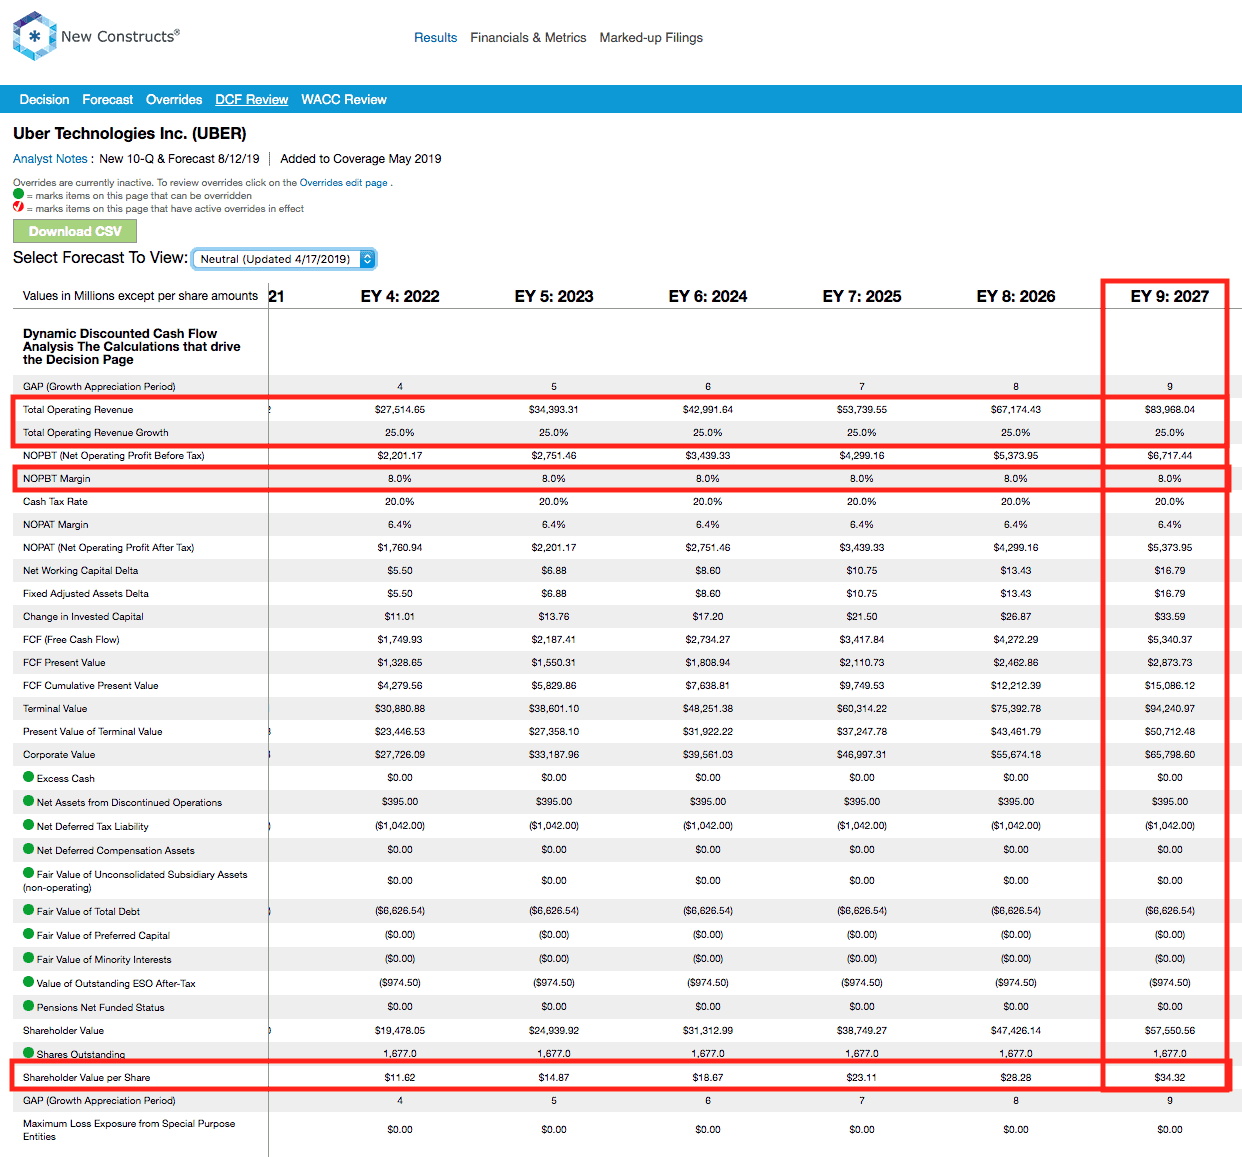This screenshot has width=1242, height=1157.
Task: Open the Results menu
Action: pos(435,38)
